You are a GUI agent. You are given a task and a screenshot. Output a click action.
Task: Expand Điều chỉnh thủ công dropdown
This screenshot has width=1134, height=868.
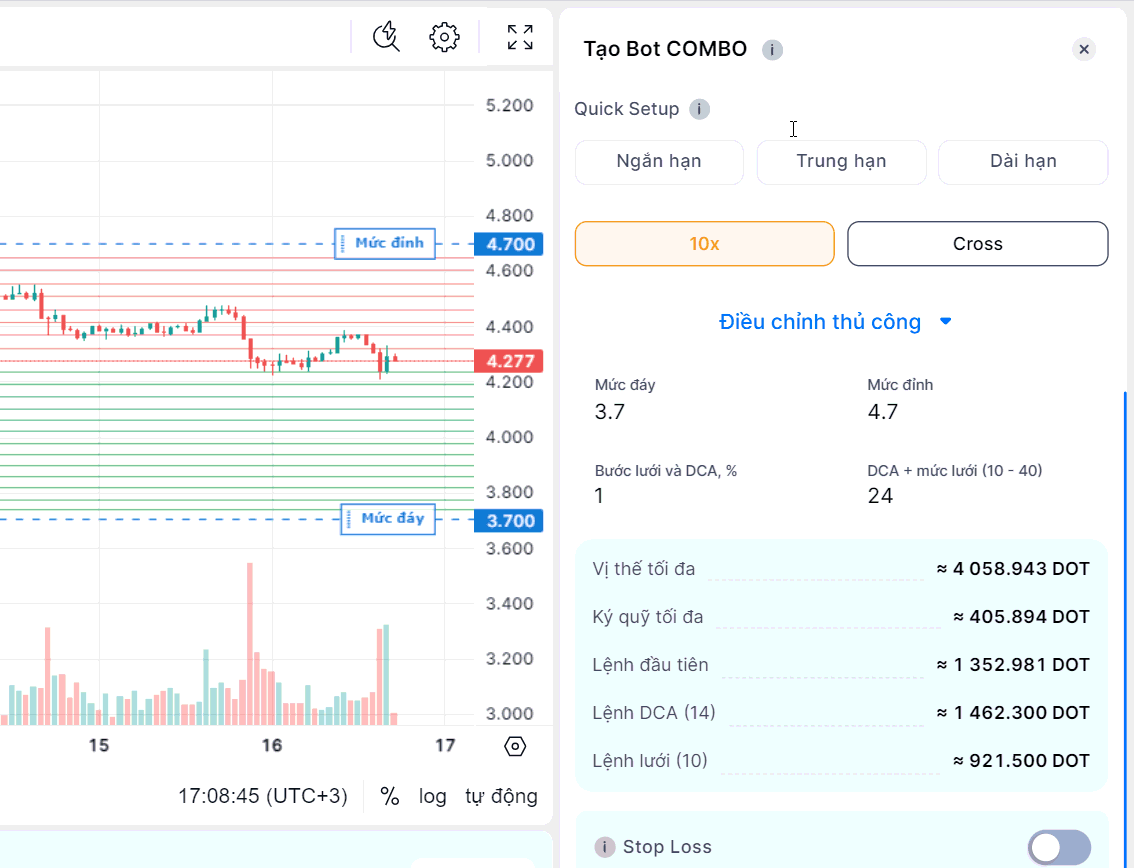[x=835, y=322]
